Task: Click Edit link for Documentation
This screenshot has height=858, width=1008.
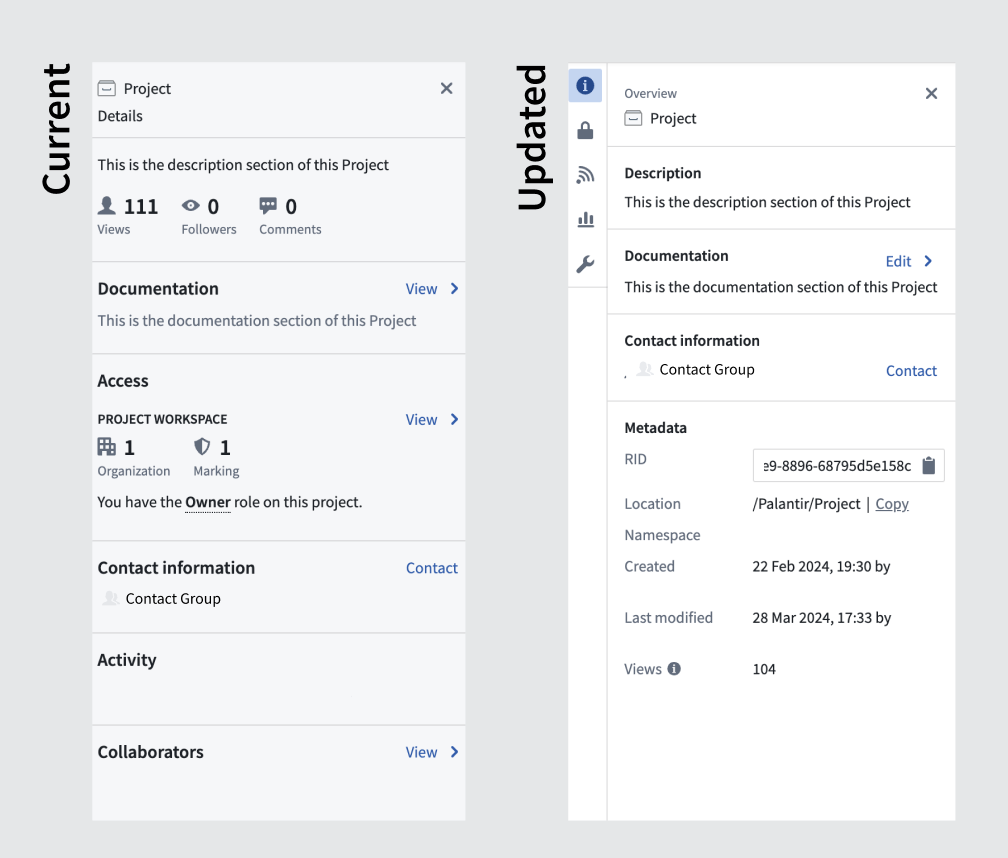Action: (898, 262)
